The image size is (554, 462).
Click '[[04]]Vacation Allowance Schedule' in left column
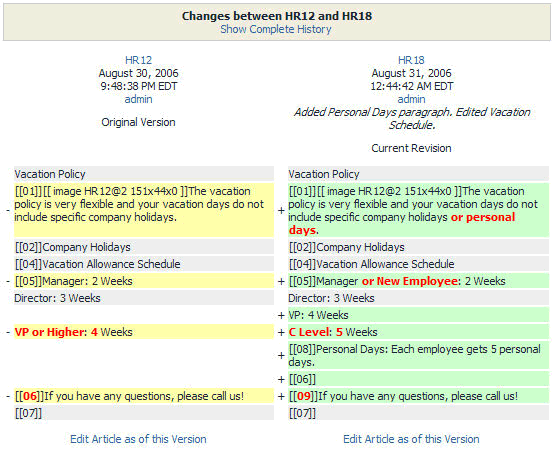[x=144, y=264]
